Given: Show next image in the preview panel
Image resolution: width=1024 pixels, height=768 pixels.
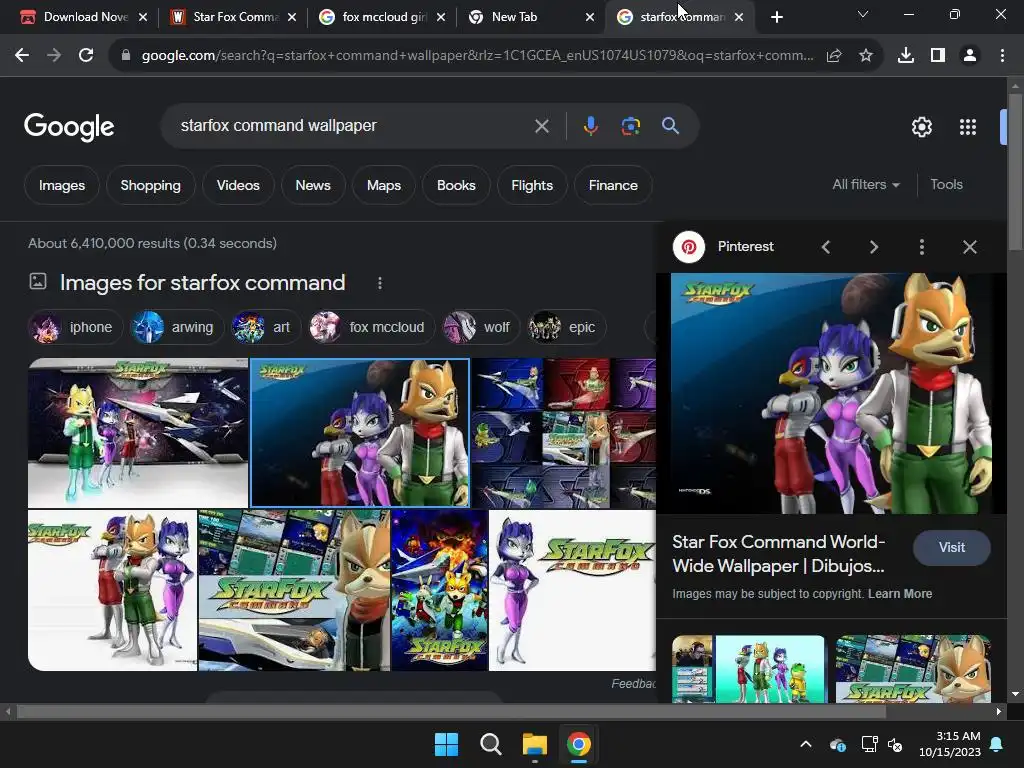Looking at the screenshot, I should [874, 247].
